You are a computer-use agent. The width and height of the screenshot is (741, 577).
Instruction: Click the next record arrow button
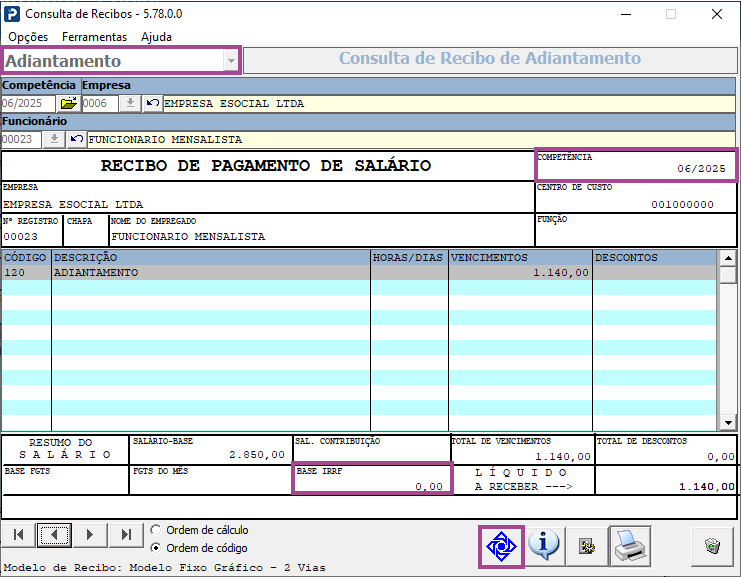point(90,534)
